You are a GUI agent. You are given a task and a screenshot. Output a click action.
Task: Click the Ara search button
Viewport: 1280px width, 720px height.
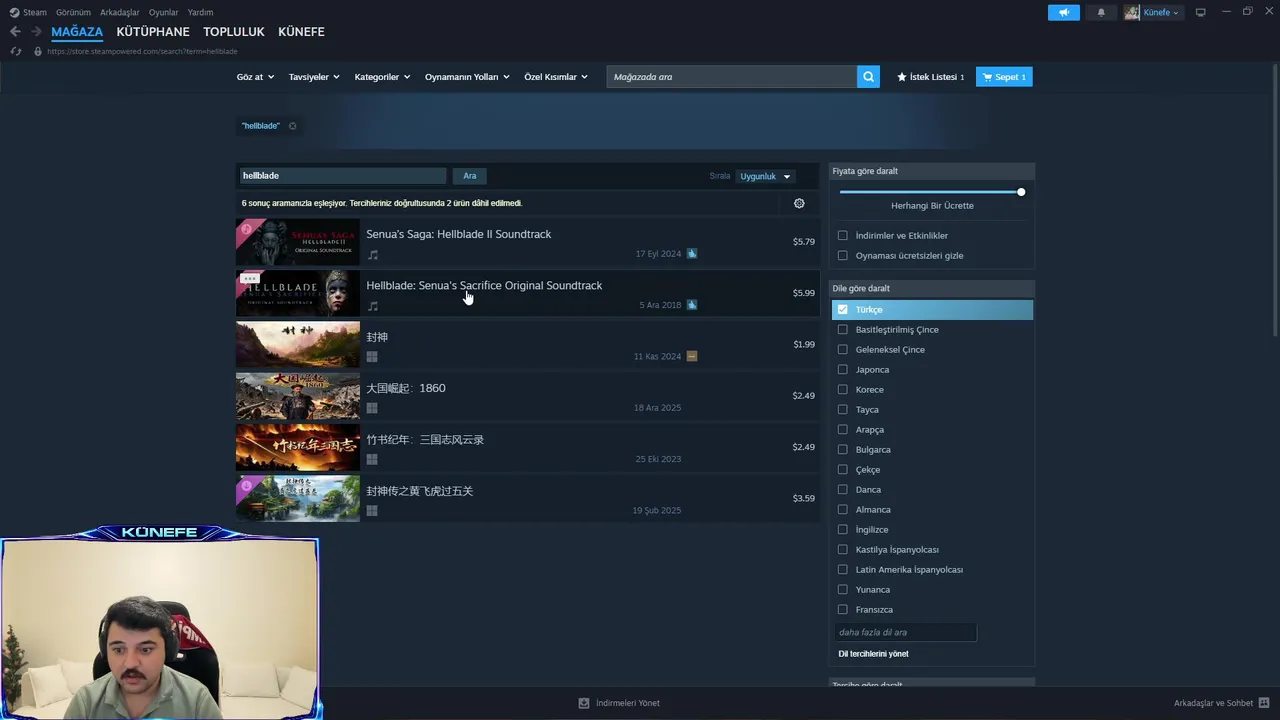pos(470,176)
